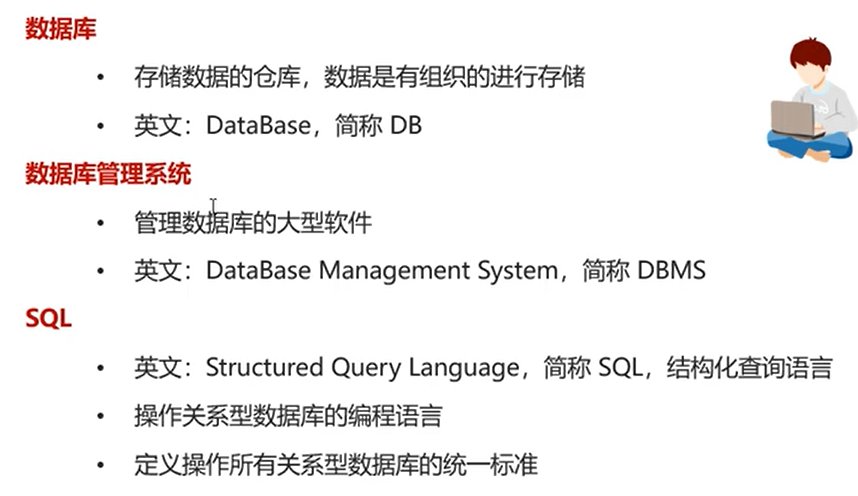858x496 pixels.
Task: Click the bullet dot before 管理数据库的大型软件
Action: (99, 223)
